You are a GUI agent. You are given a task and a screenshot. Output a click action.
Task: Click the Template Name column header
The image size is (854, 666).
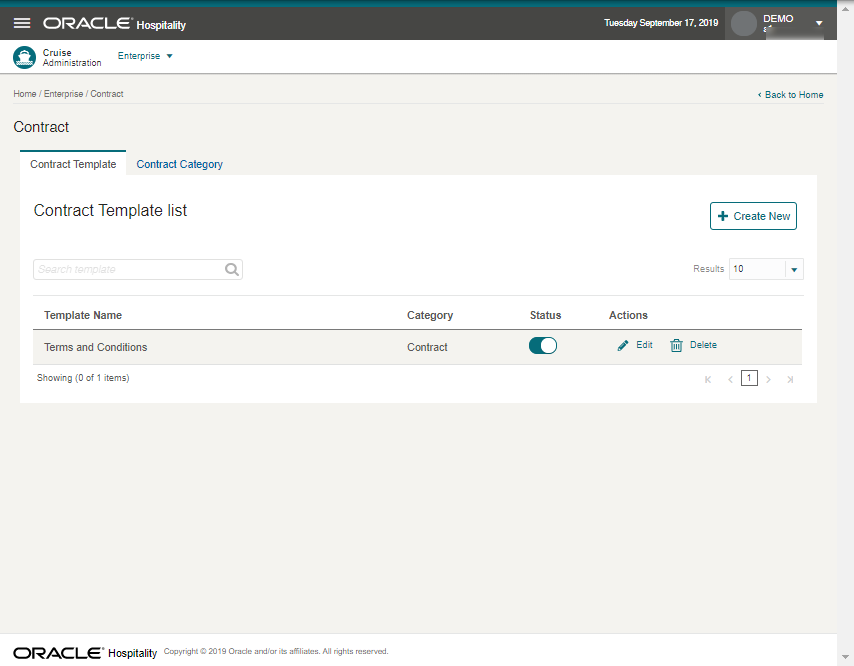pyautogui.click(x=83, y=315)
